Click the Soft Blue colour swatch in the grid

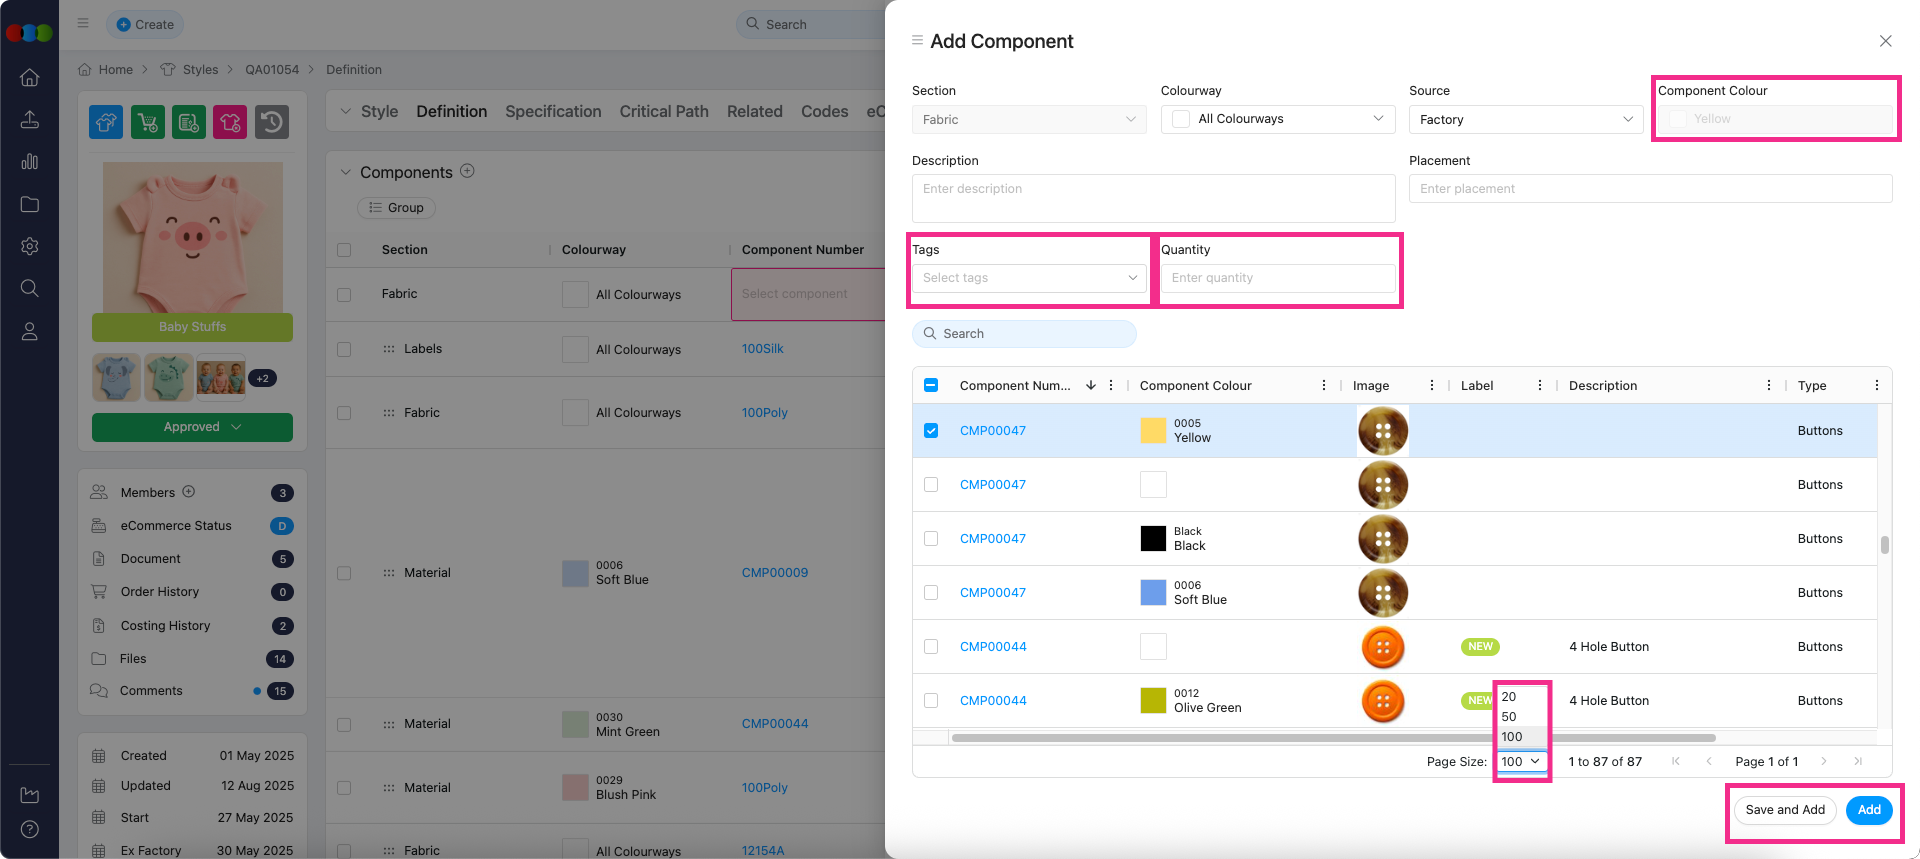point(1153,593)
